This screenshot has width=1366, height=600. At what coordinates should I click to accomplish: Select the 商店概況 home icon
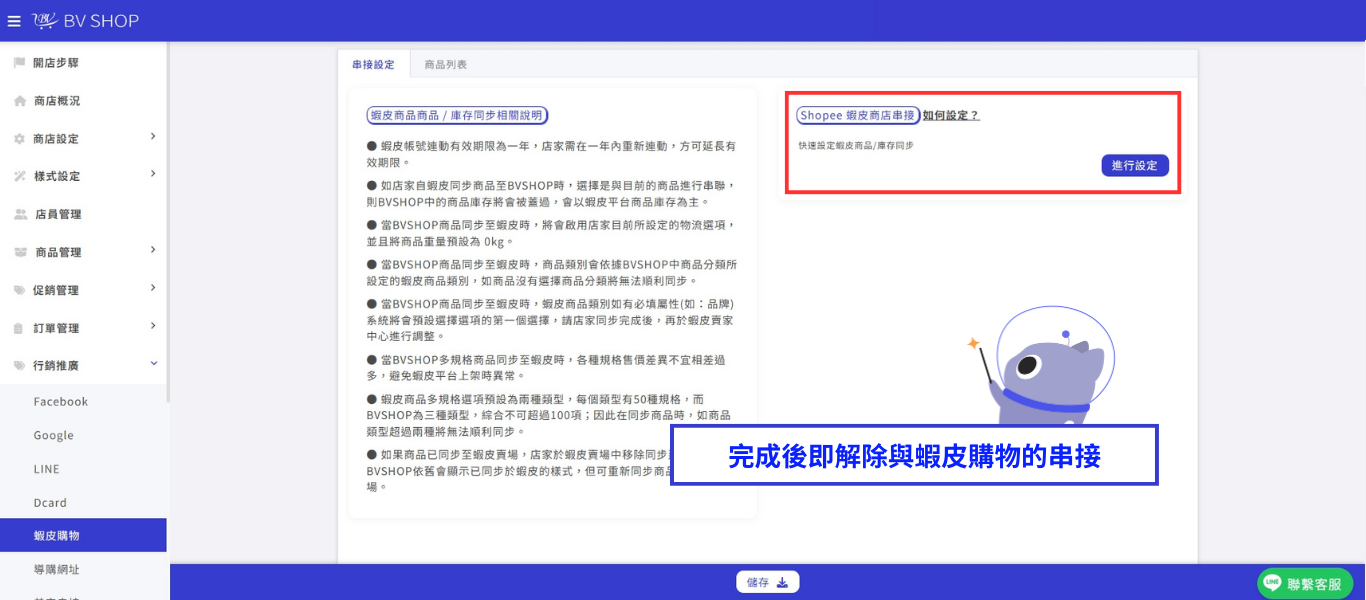(x=19, y=101)
